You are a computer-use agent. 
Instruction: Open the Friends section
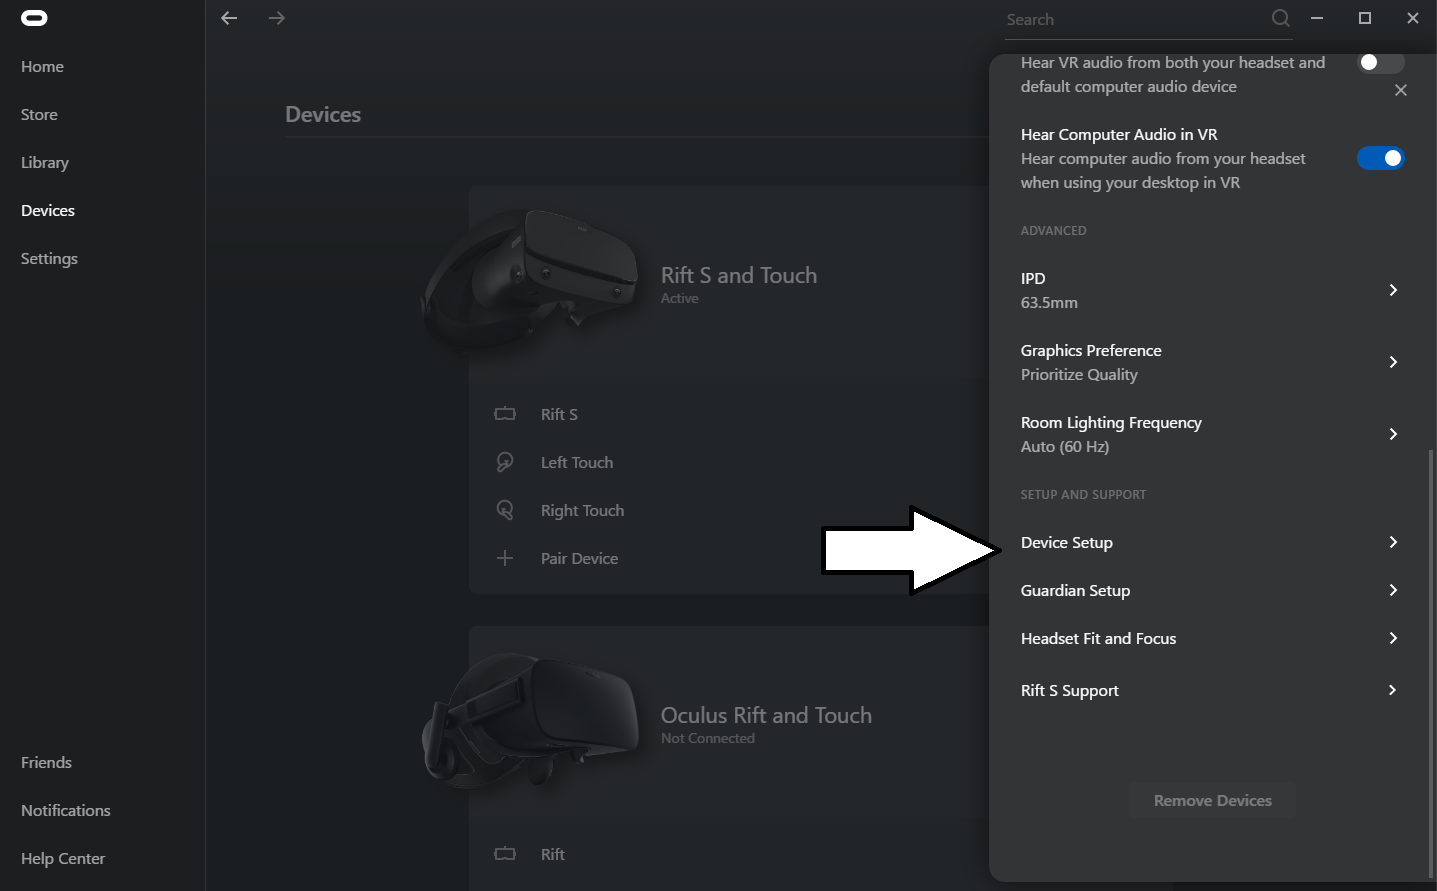pyautogui.click(x=46, y=762)
